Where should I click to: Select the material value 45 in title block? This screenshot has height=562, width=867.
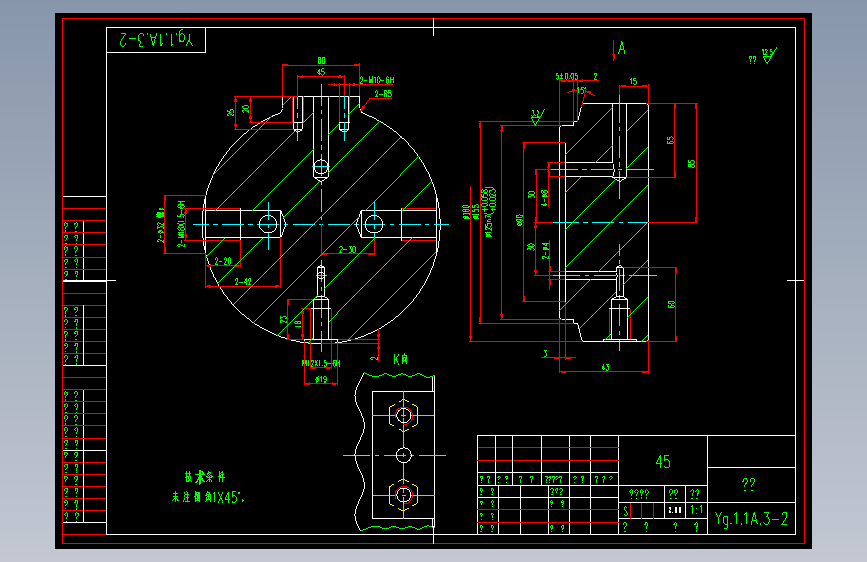point(663,462)
